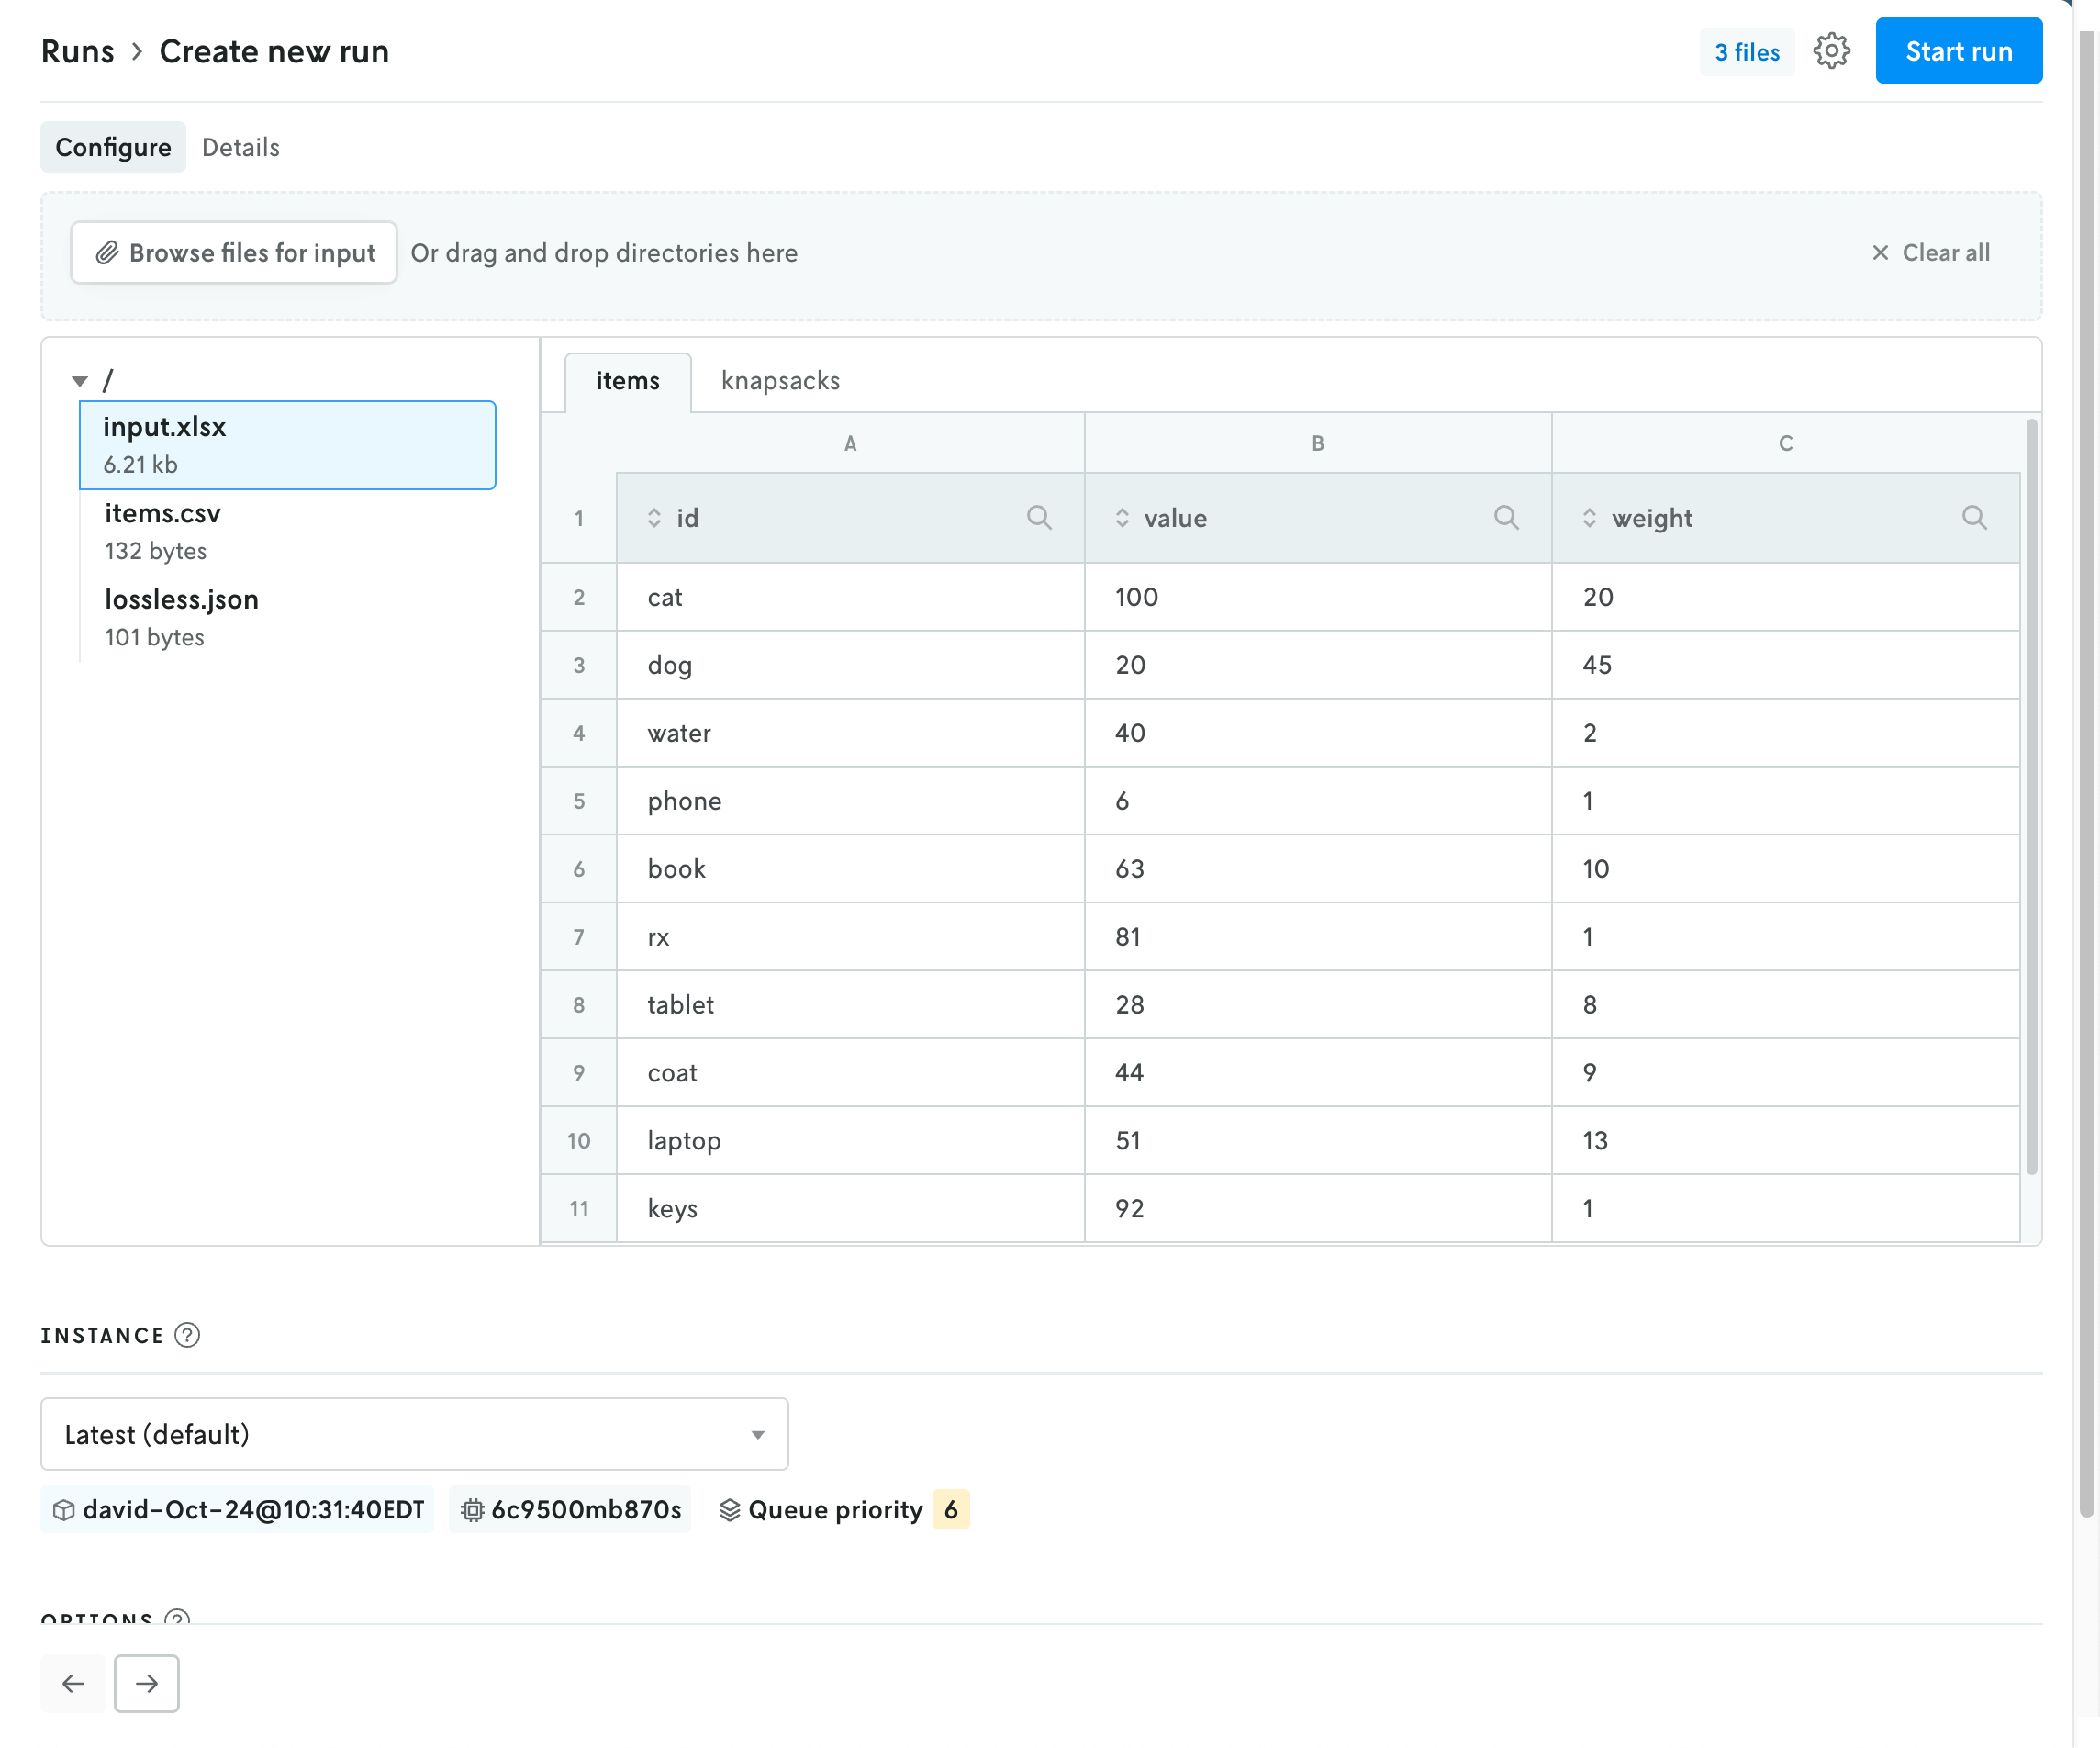Search within the id column
The image size is (2100, 1748).
1039,518
